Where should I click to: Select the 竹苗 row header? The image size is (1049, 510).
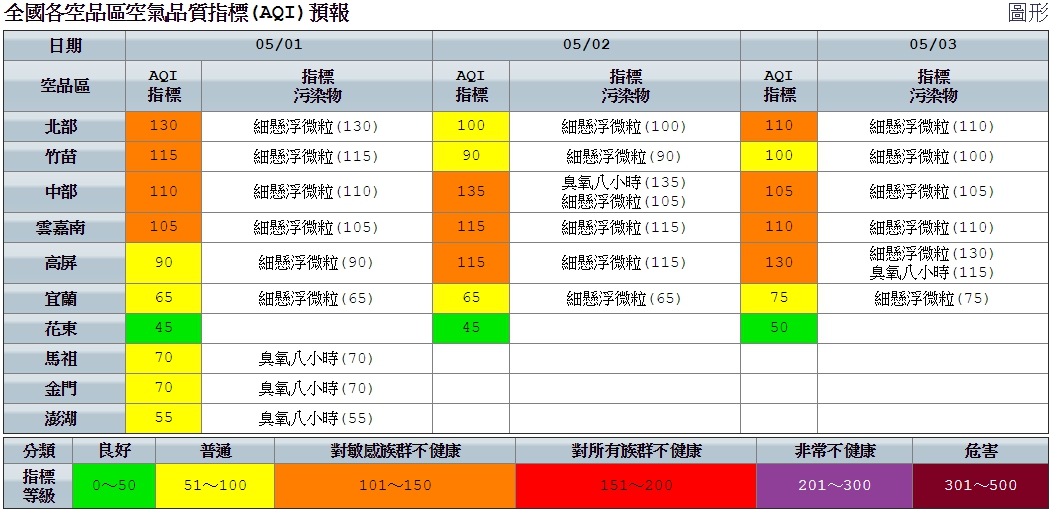point(65,157)
